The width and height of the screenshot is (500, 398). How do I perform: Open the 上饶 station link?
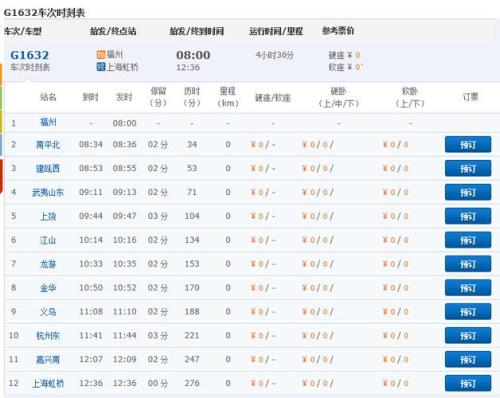coord(48,216)
